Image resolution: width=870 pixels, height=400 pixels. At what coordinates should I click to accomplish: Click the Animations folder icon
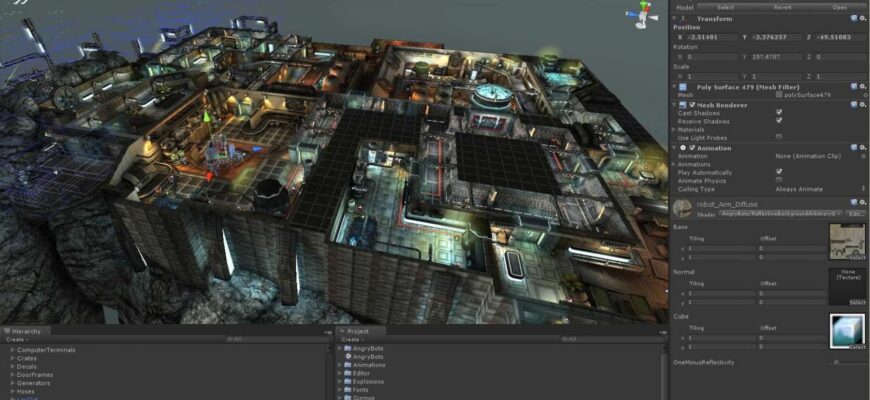tap(348, 365)
